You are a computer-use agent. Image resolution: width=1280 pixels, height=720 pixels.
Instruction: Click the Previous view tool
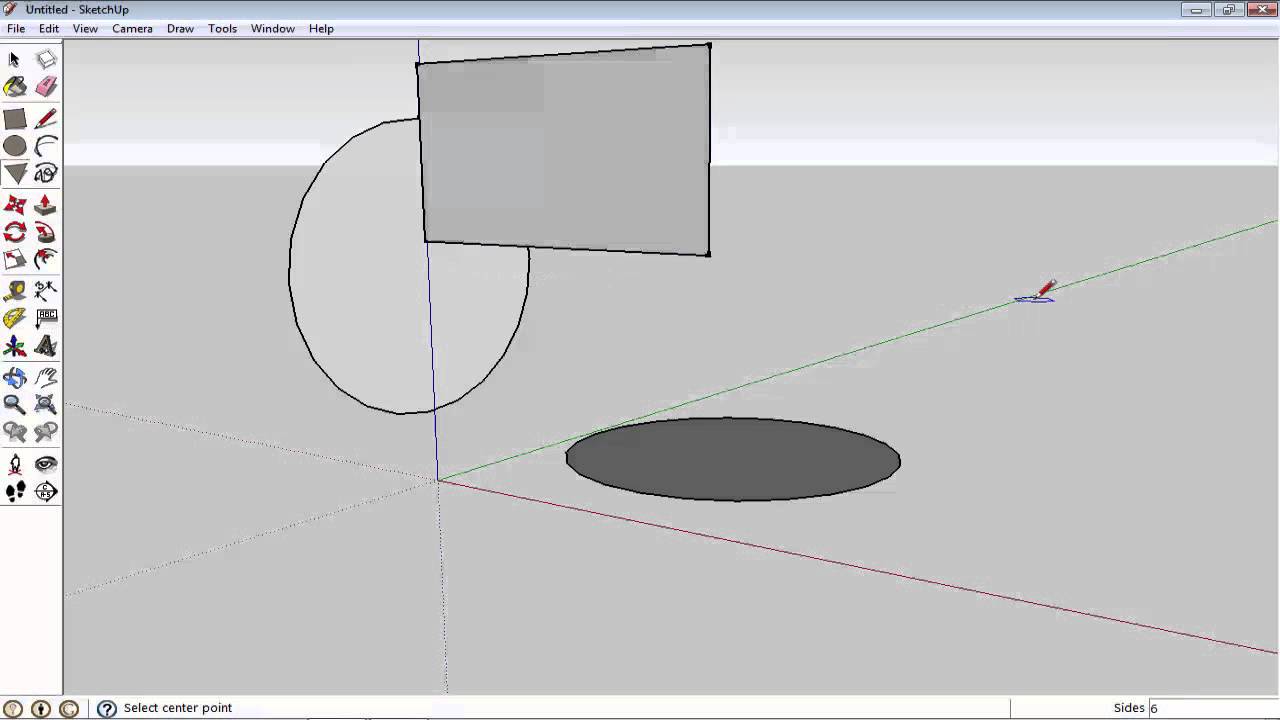15,433
